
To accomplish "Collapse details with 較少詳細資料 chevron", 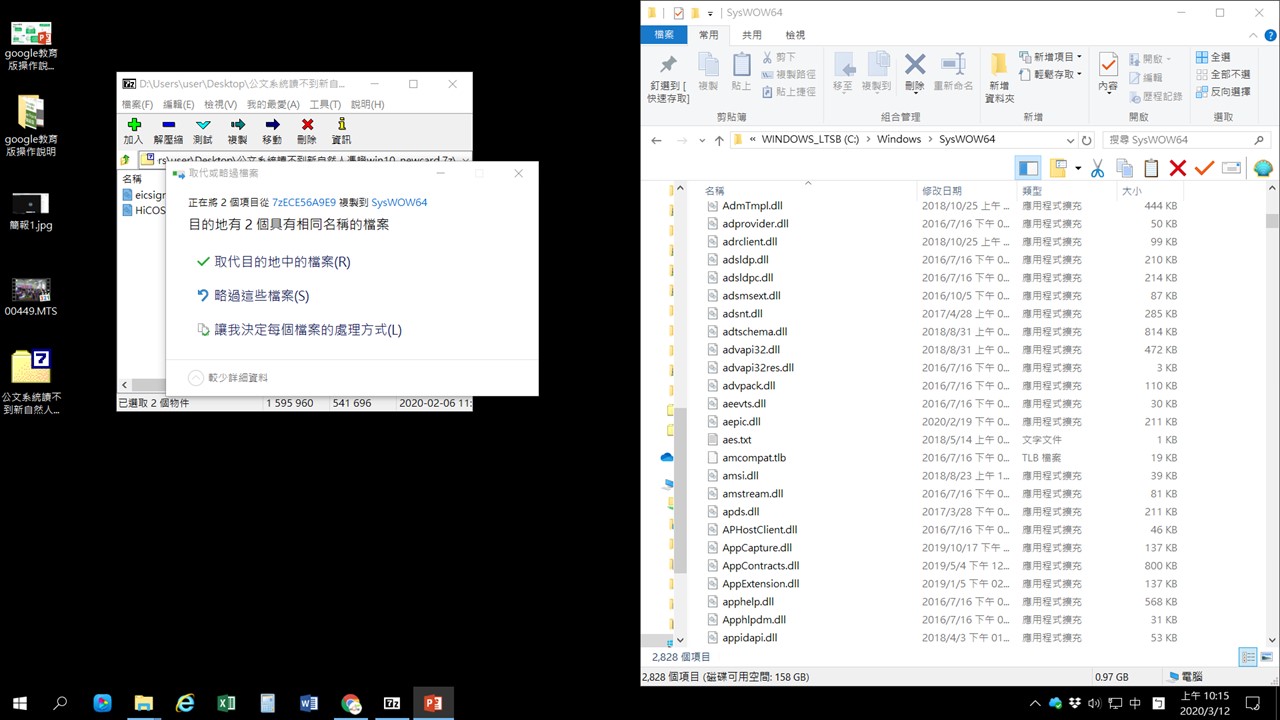I will (x=196, y=378).
